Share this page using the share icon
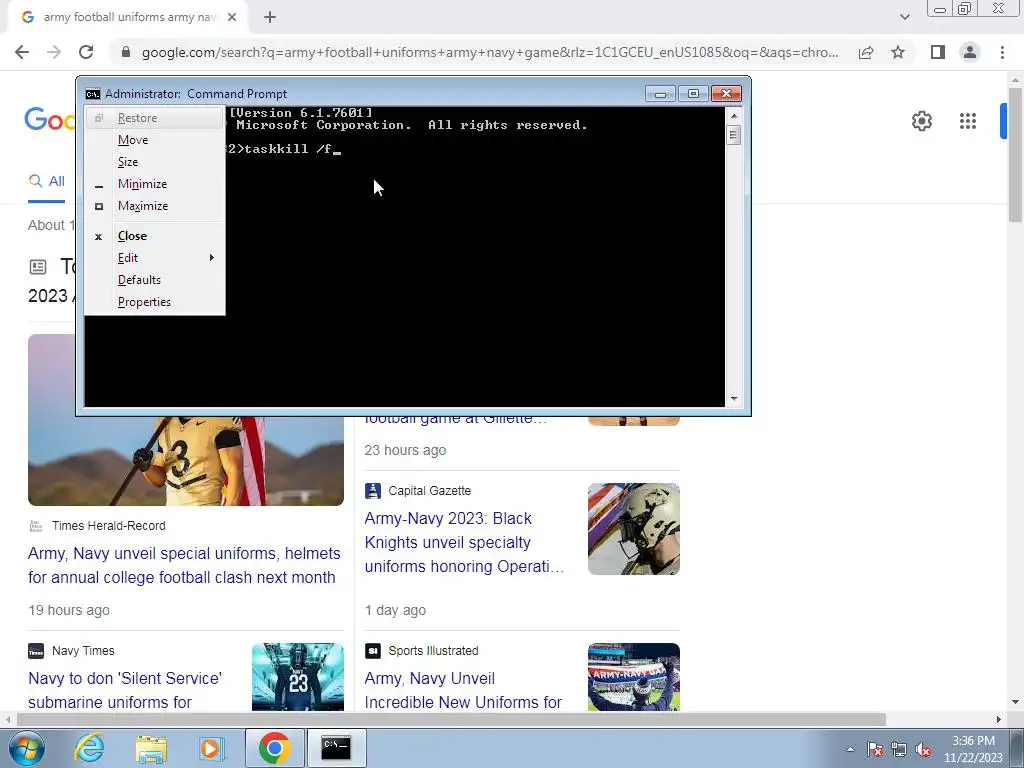The width and height of the screenshot is (1024, 768). 866,52
